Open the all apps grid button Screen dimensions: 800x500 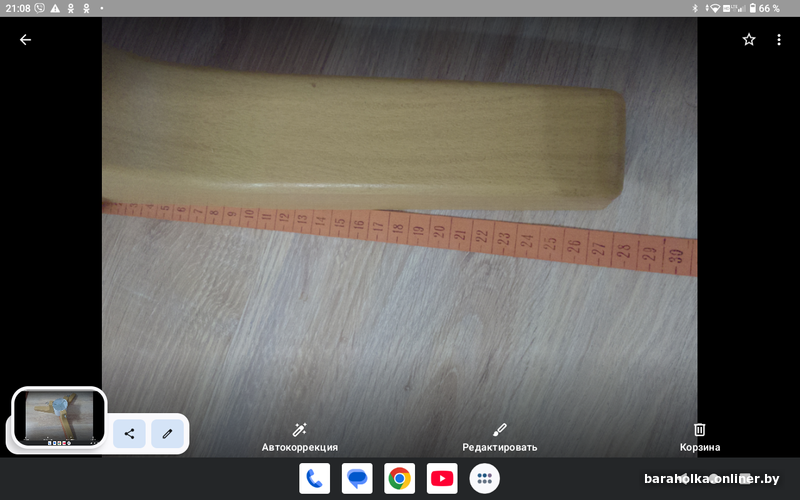tap(484, 479)
